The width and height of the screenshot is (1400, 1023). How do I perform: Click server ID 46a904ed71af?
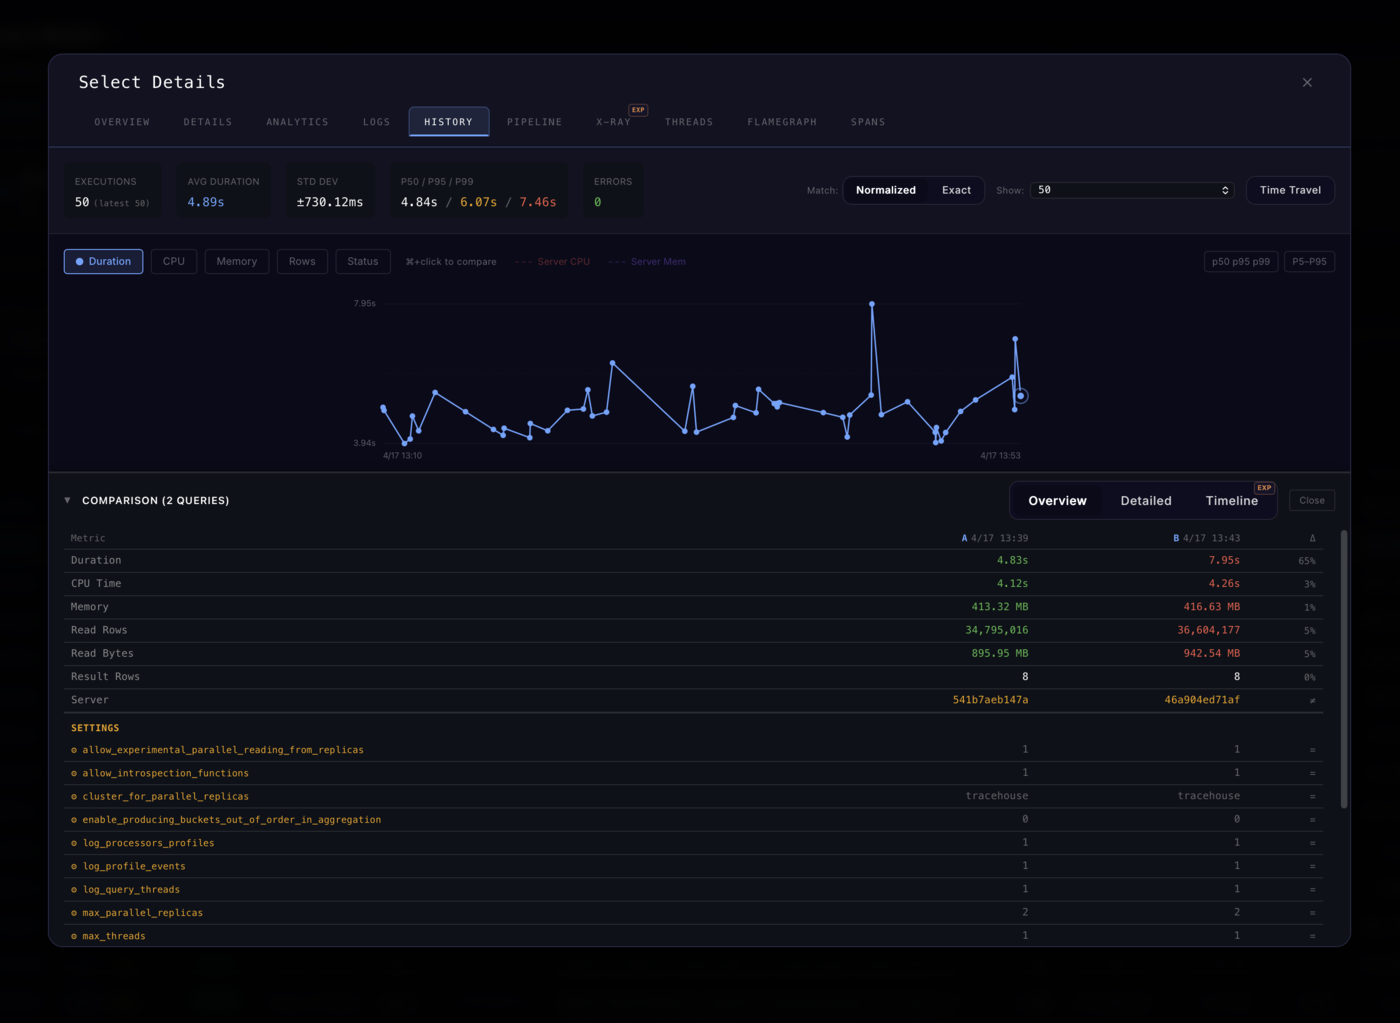click(1202, 700)
